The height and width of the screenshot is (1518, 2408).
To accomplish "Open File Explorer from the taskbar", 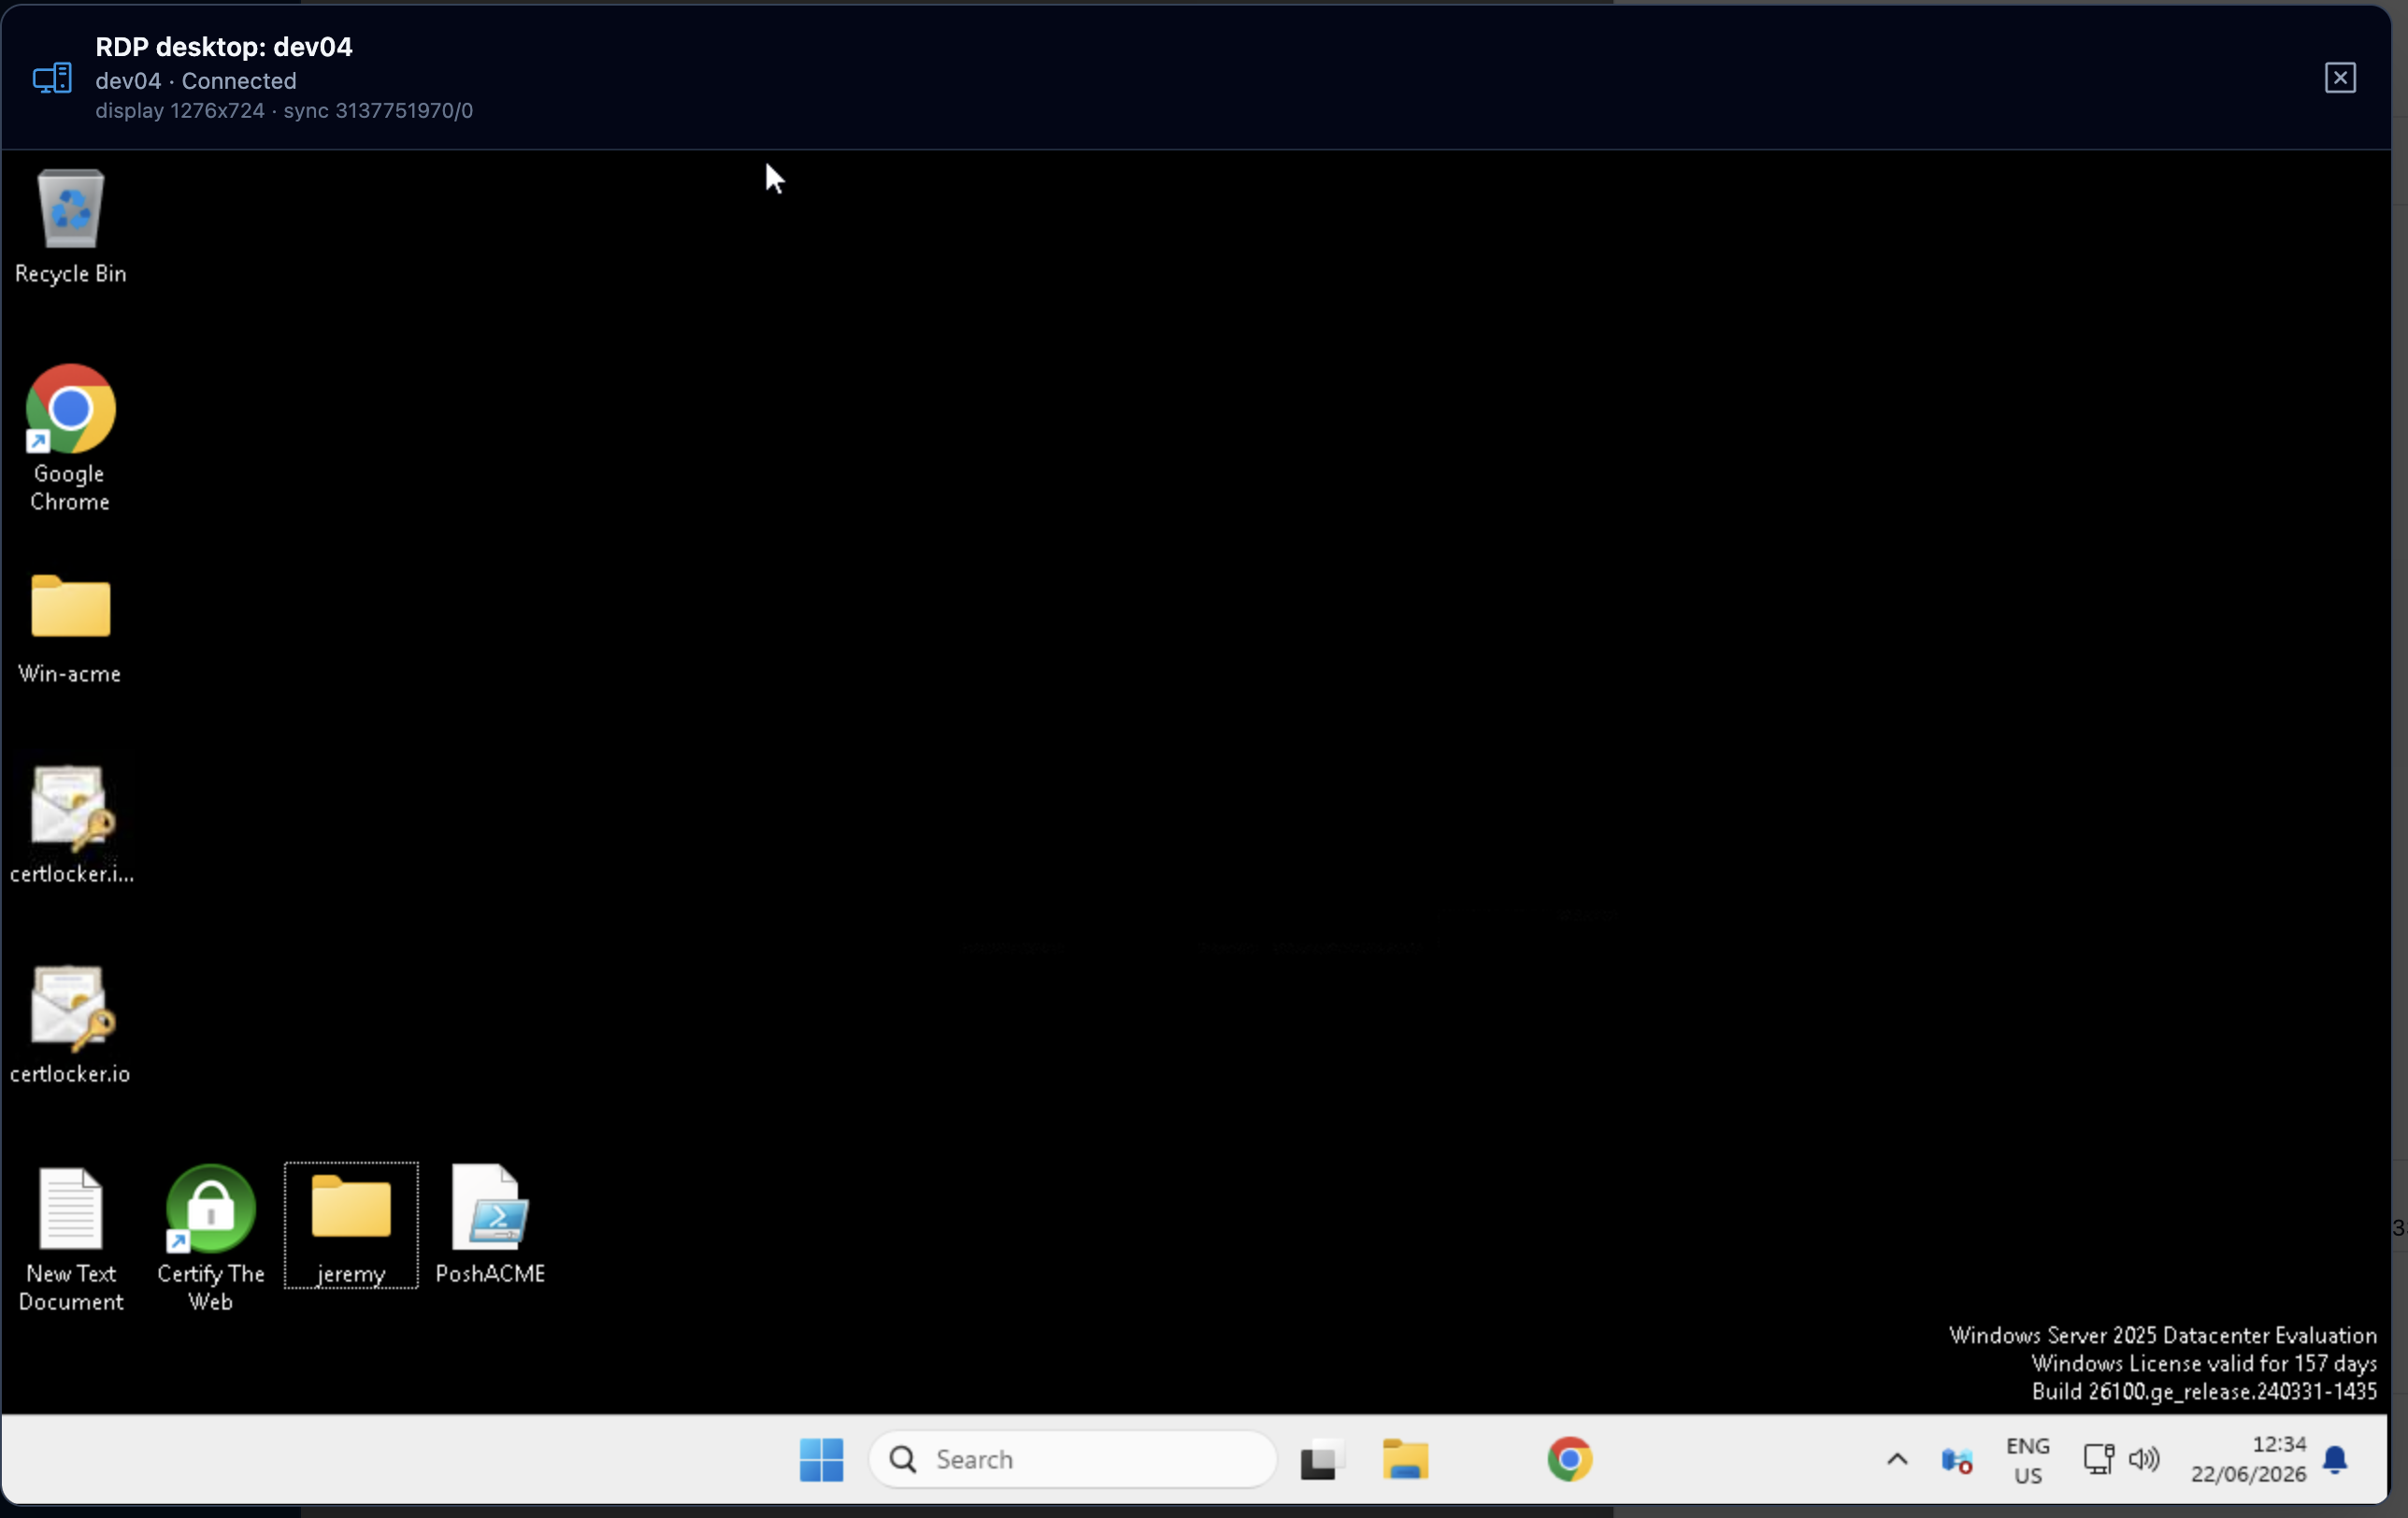I will [1405, 1460].
